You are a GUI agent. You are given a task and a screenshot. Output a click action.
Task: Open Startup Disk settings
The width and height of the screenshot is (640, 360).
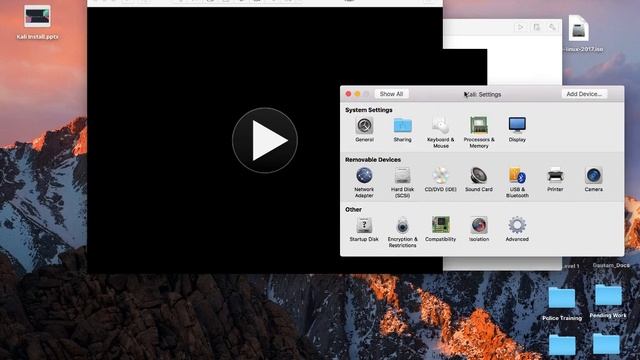pyautogui.click(x=364, y=229)
